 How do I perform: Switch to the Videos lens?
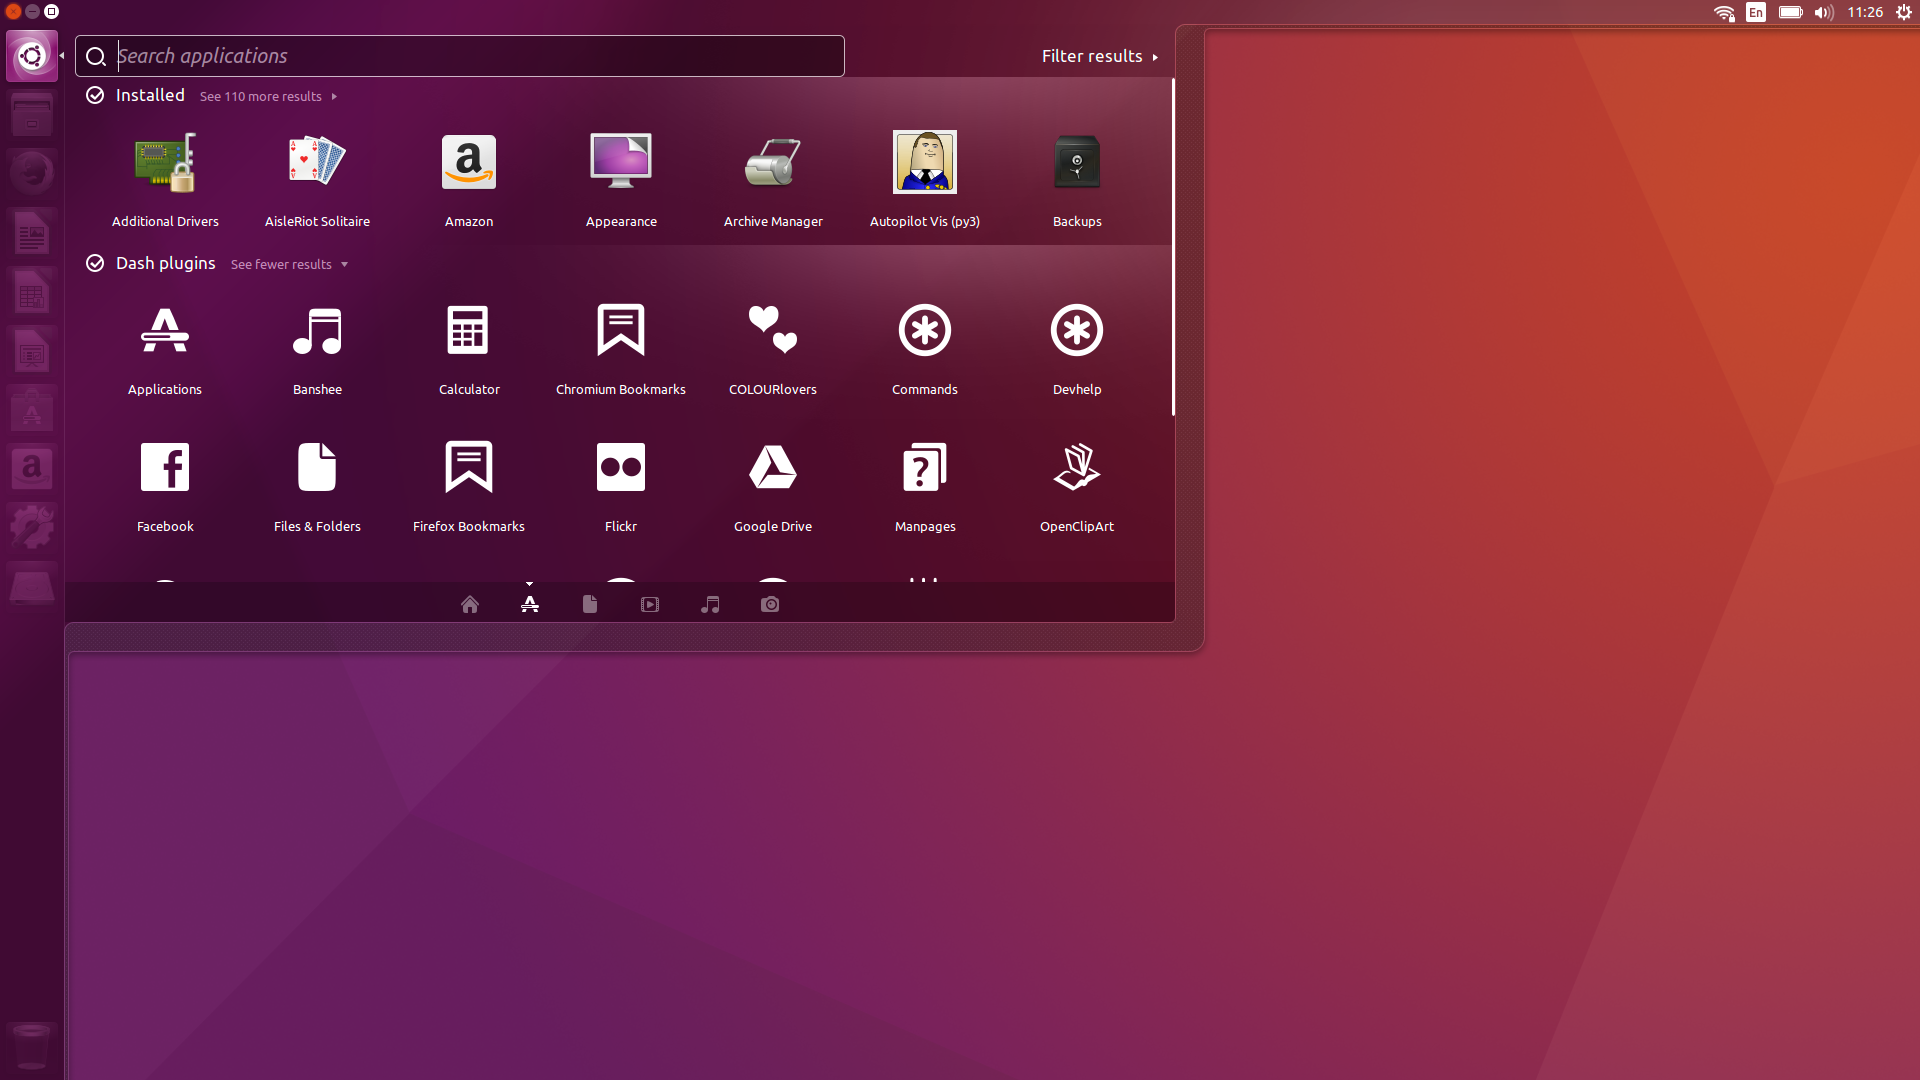[650, 604]
